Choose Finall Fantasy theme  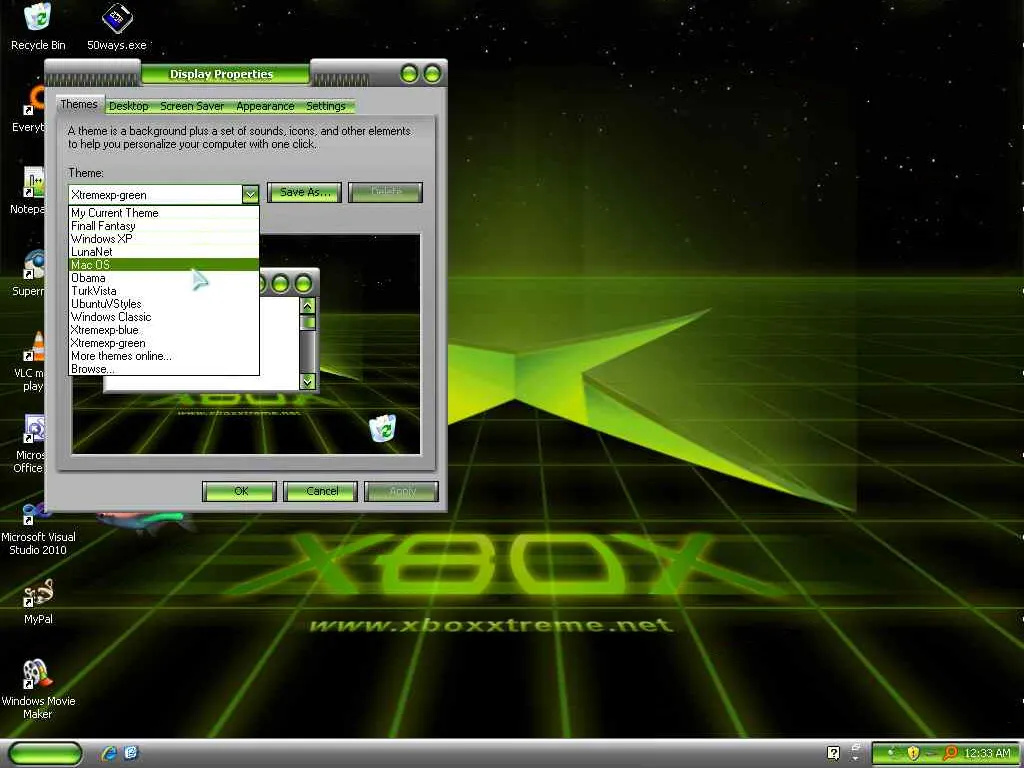(164, 226)
